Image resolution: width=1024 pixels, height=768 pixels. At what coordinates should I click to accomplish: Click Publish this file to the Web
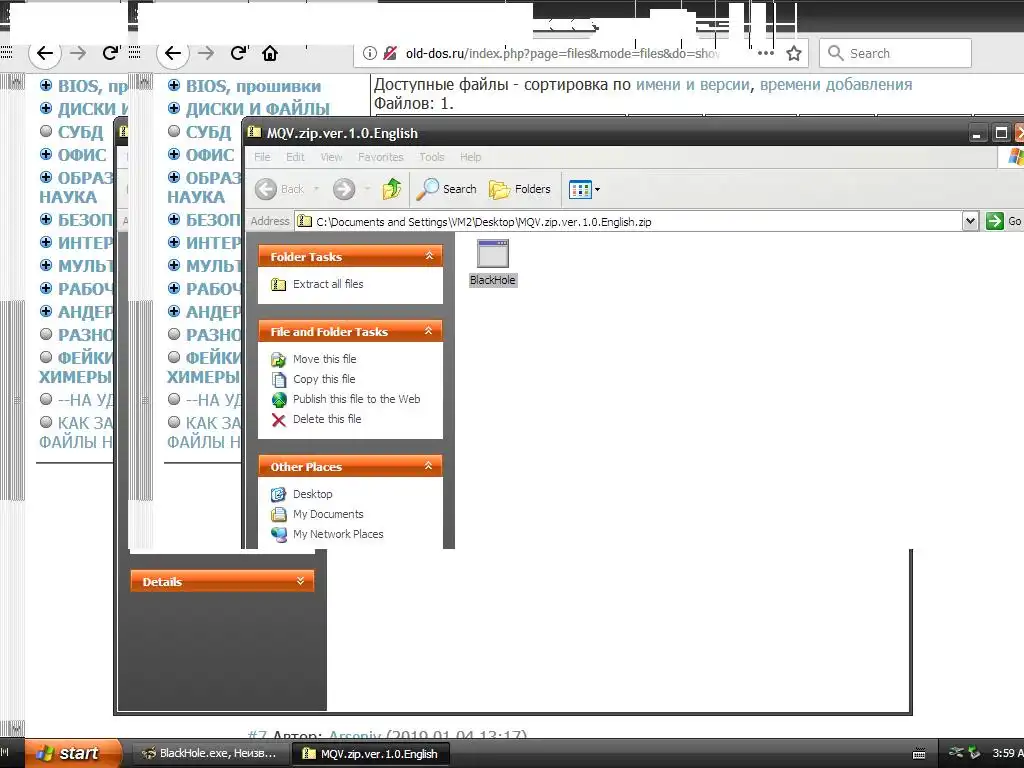click(x=357, y=399)
